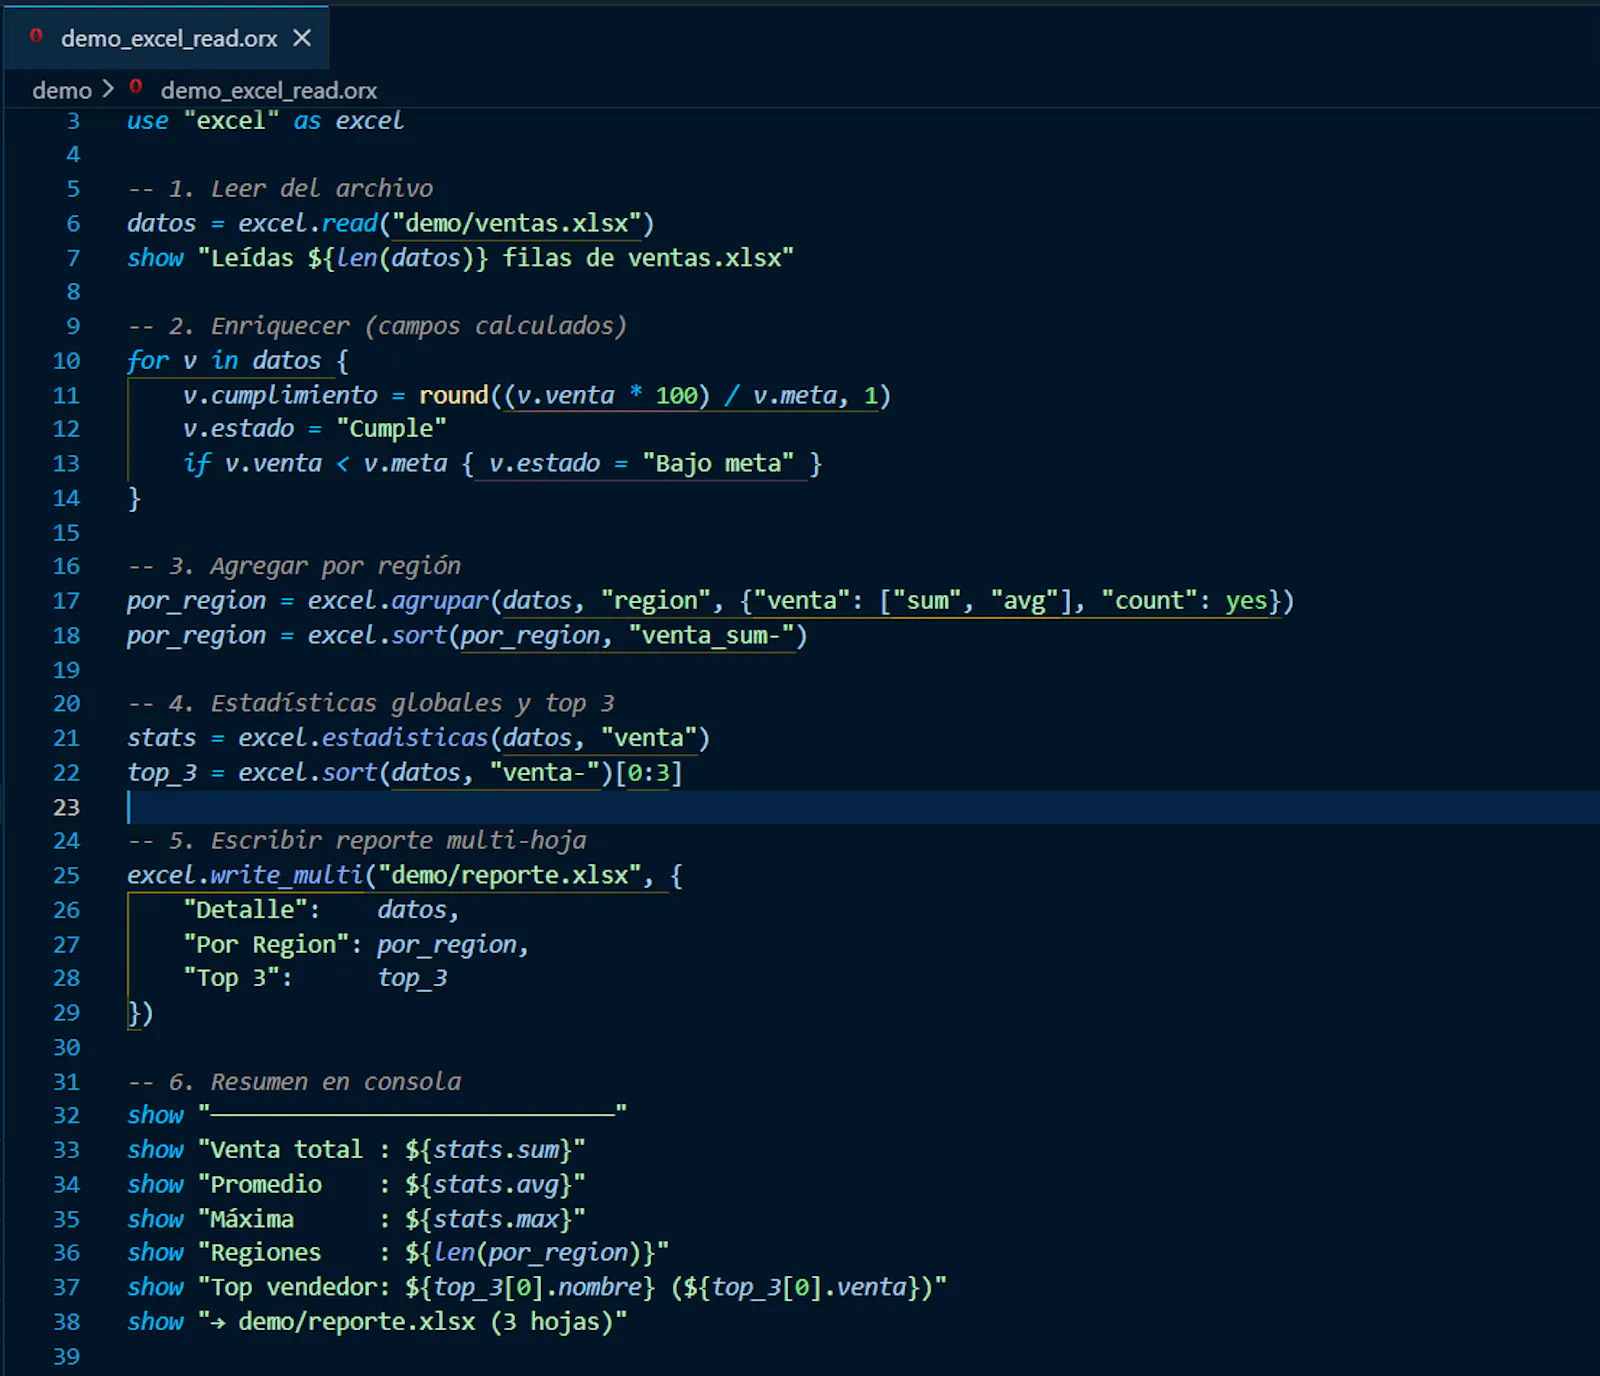Click the "write_multi" method on line 25
Image resolution: width=1600 pixels, height=1376 pixels.
coord(287,876)
